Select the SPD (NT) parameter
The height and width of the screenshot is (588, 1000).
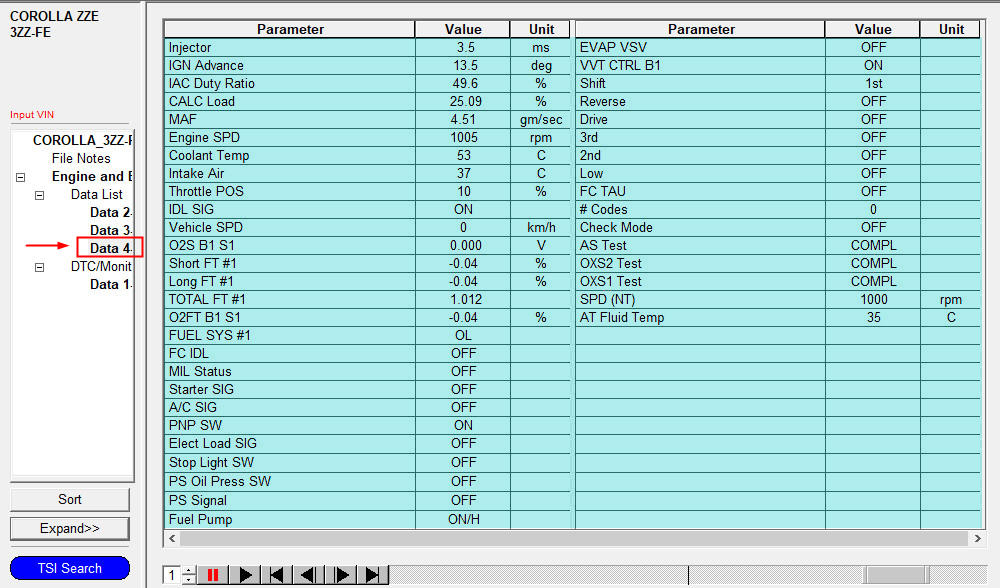click(700, 299)
